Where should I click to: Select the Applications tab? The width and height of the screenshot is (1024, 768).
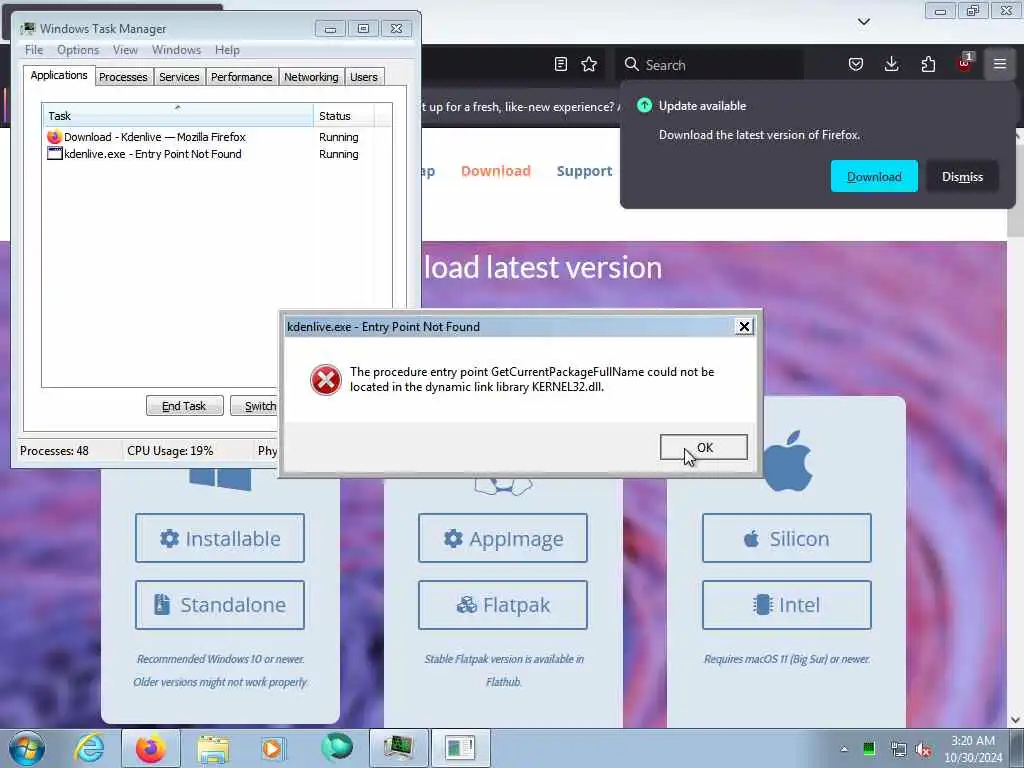click(59, 75)
